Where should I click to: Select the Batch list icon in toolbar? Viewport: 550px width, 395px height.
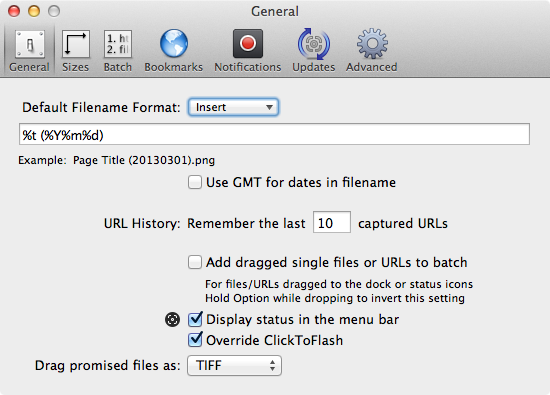118,44
